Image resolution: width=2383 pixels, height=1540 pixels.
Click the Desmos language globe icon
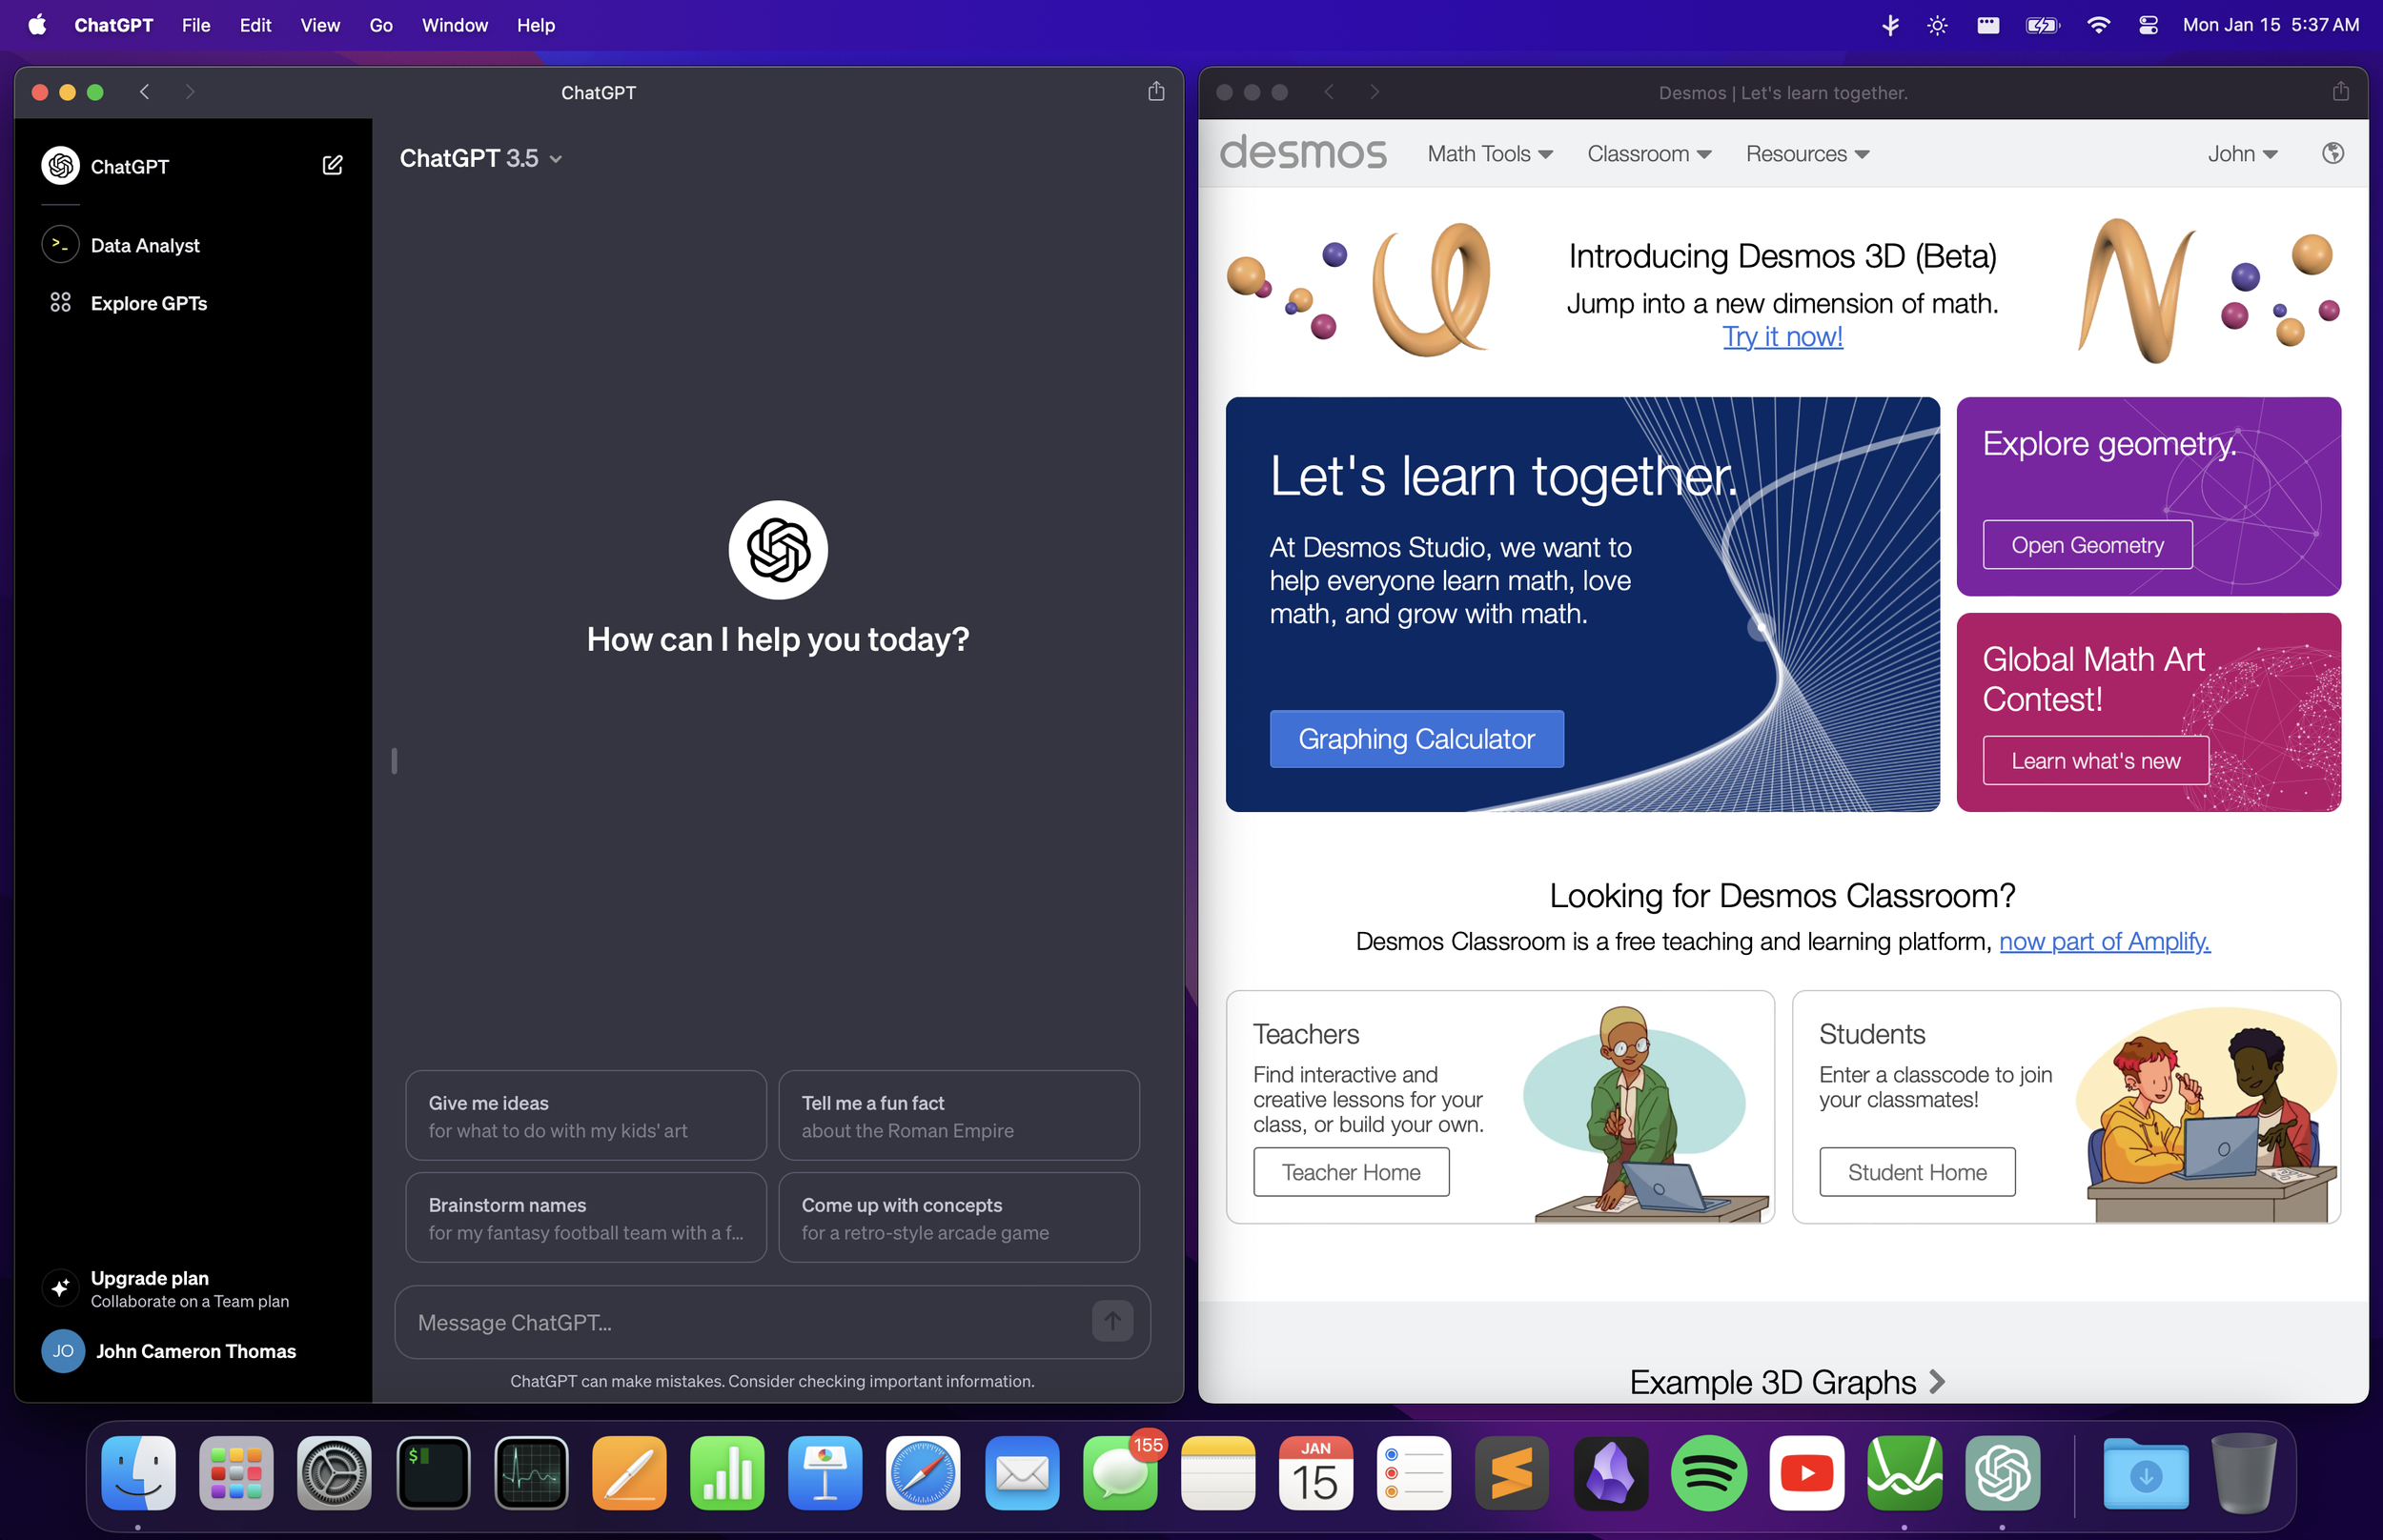click(2332, 153)
